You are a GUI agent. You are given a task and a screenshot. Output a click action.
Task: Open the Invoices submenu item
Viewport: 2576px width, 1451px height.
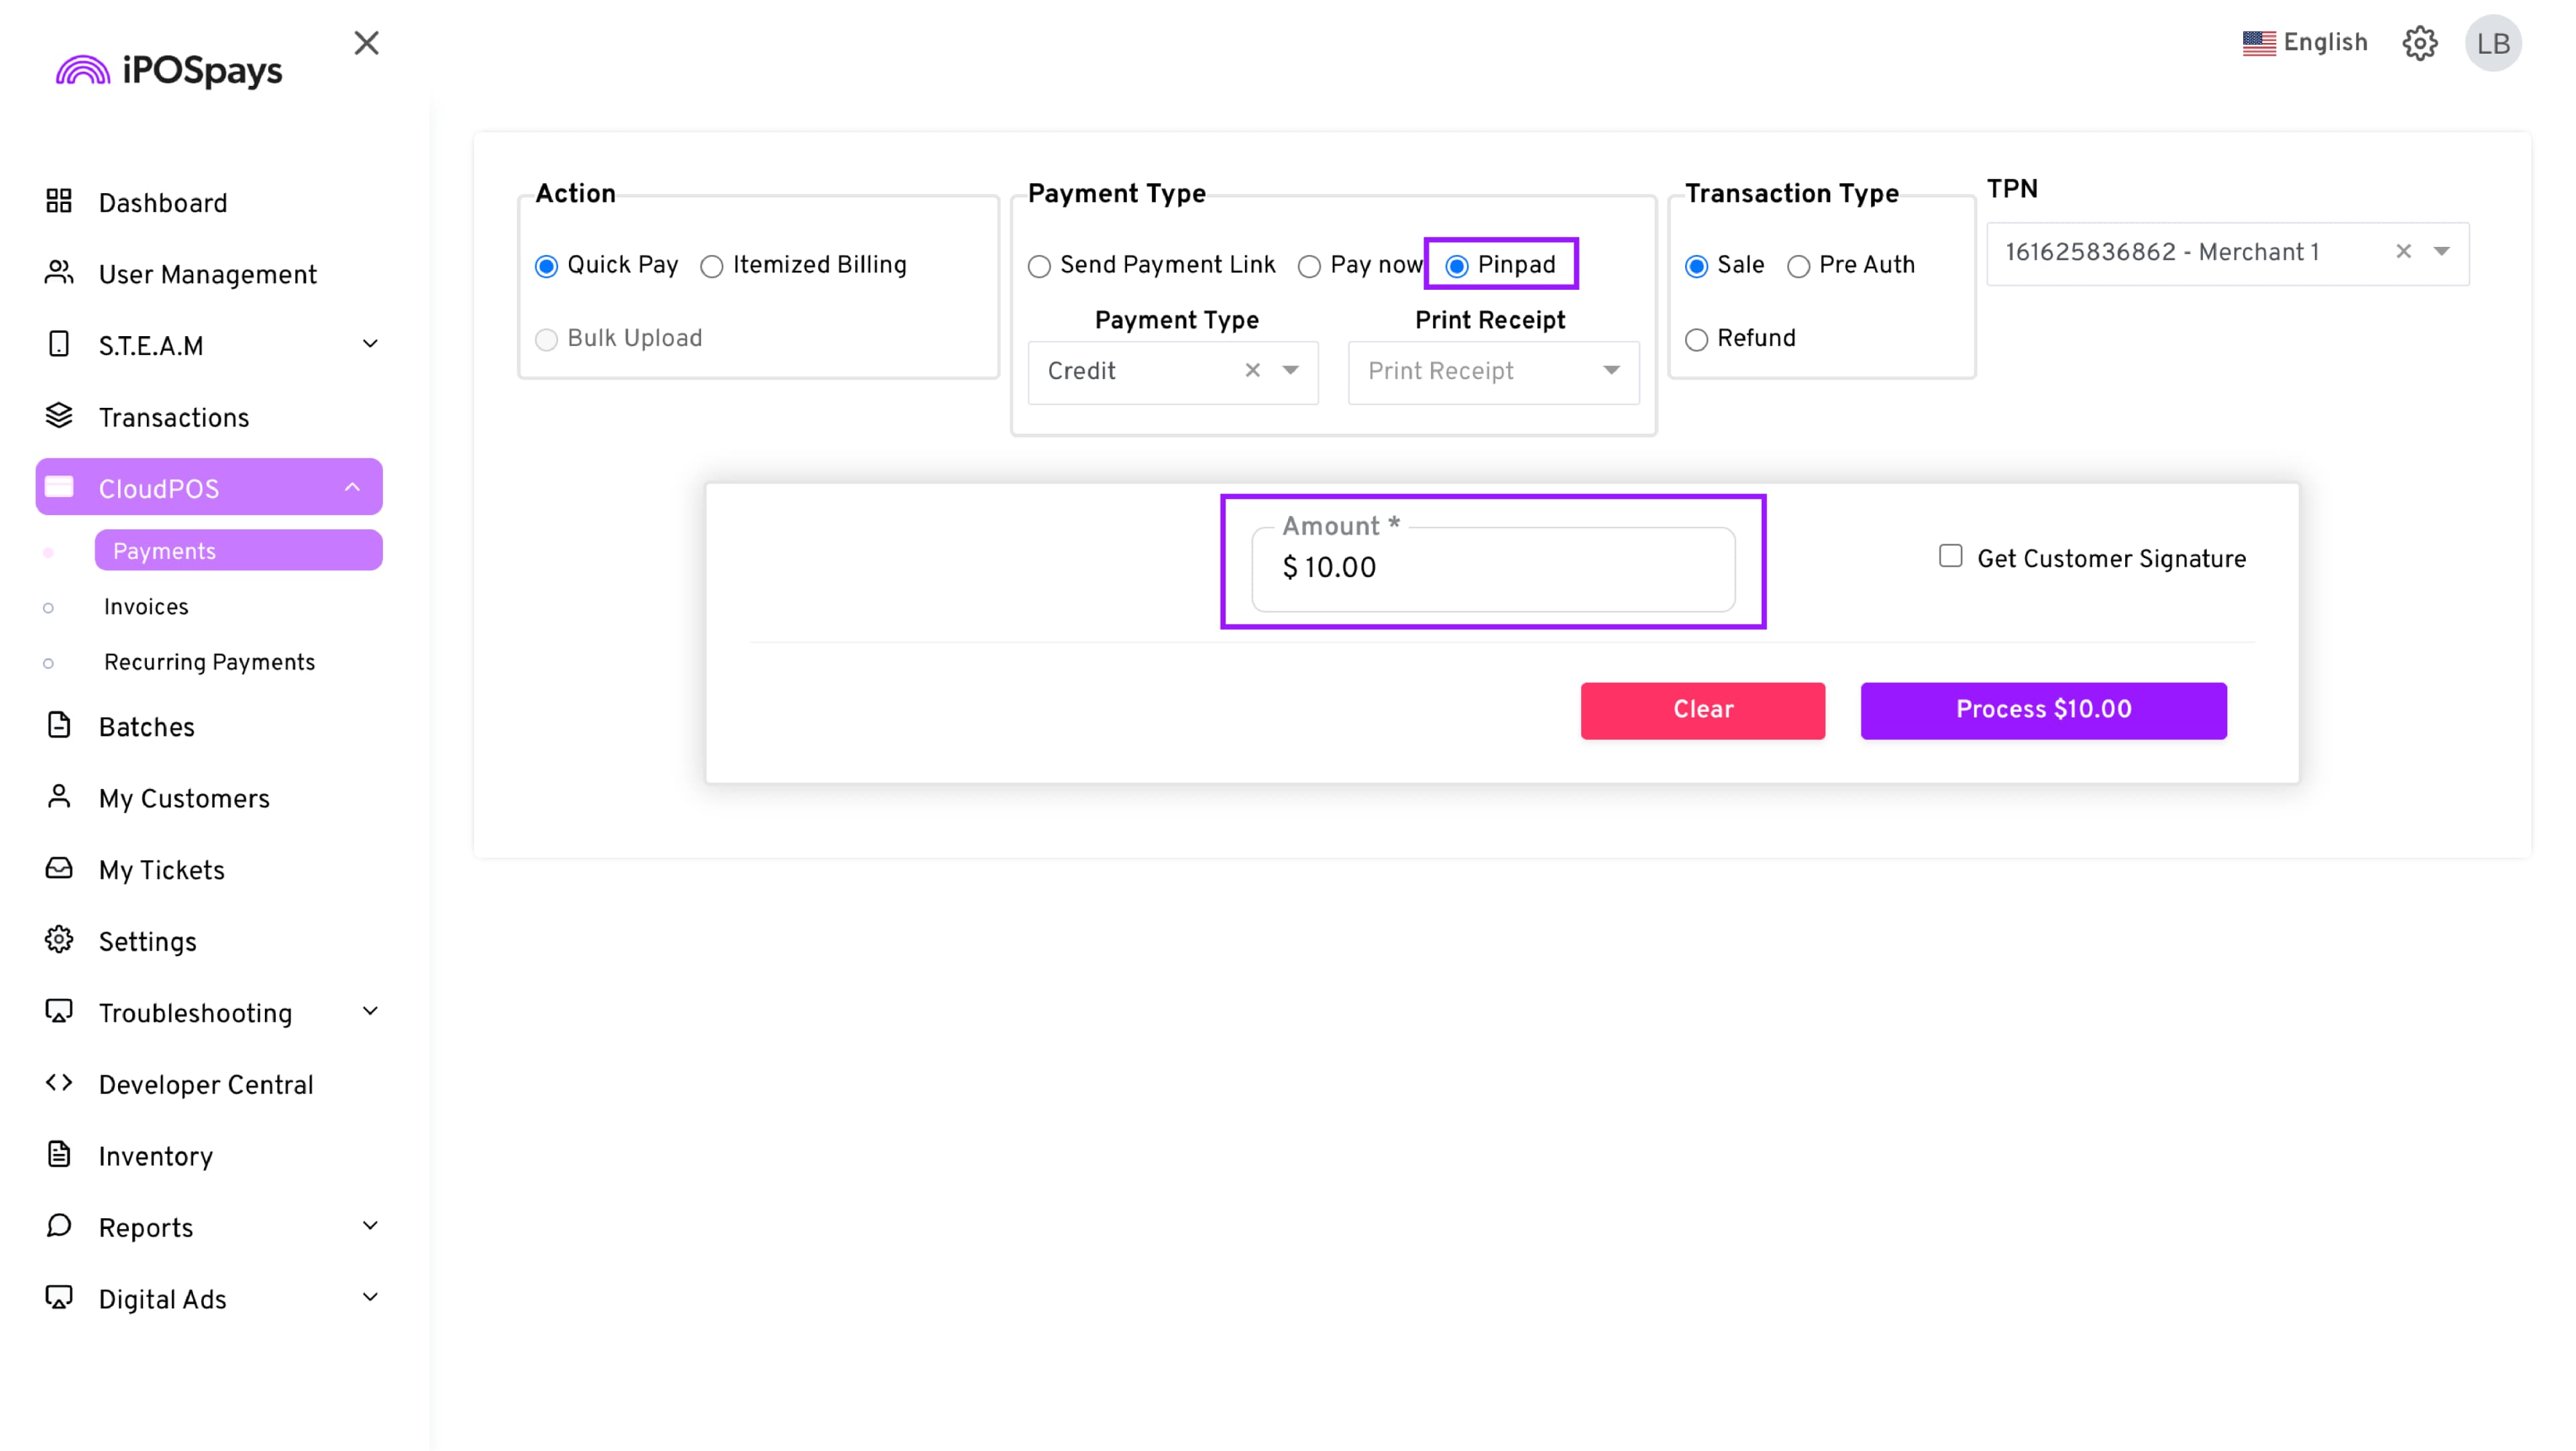pyautogui.click(x=146, y=607)
